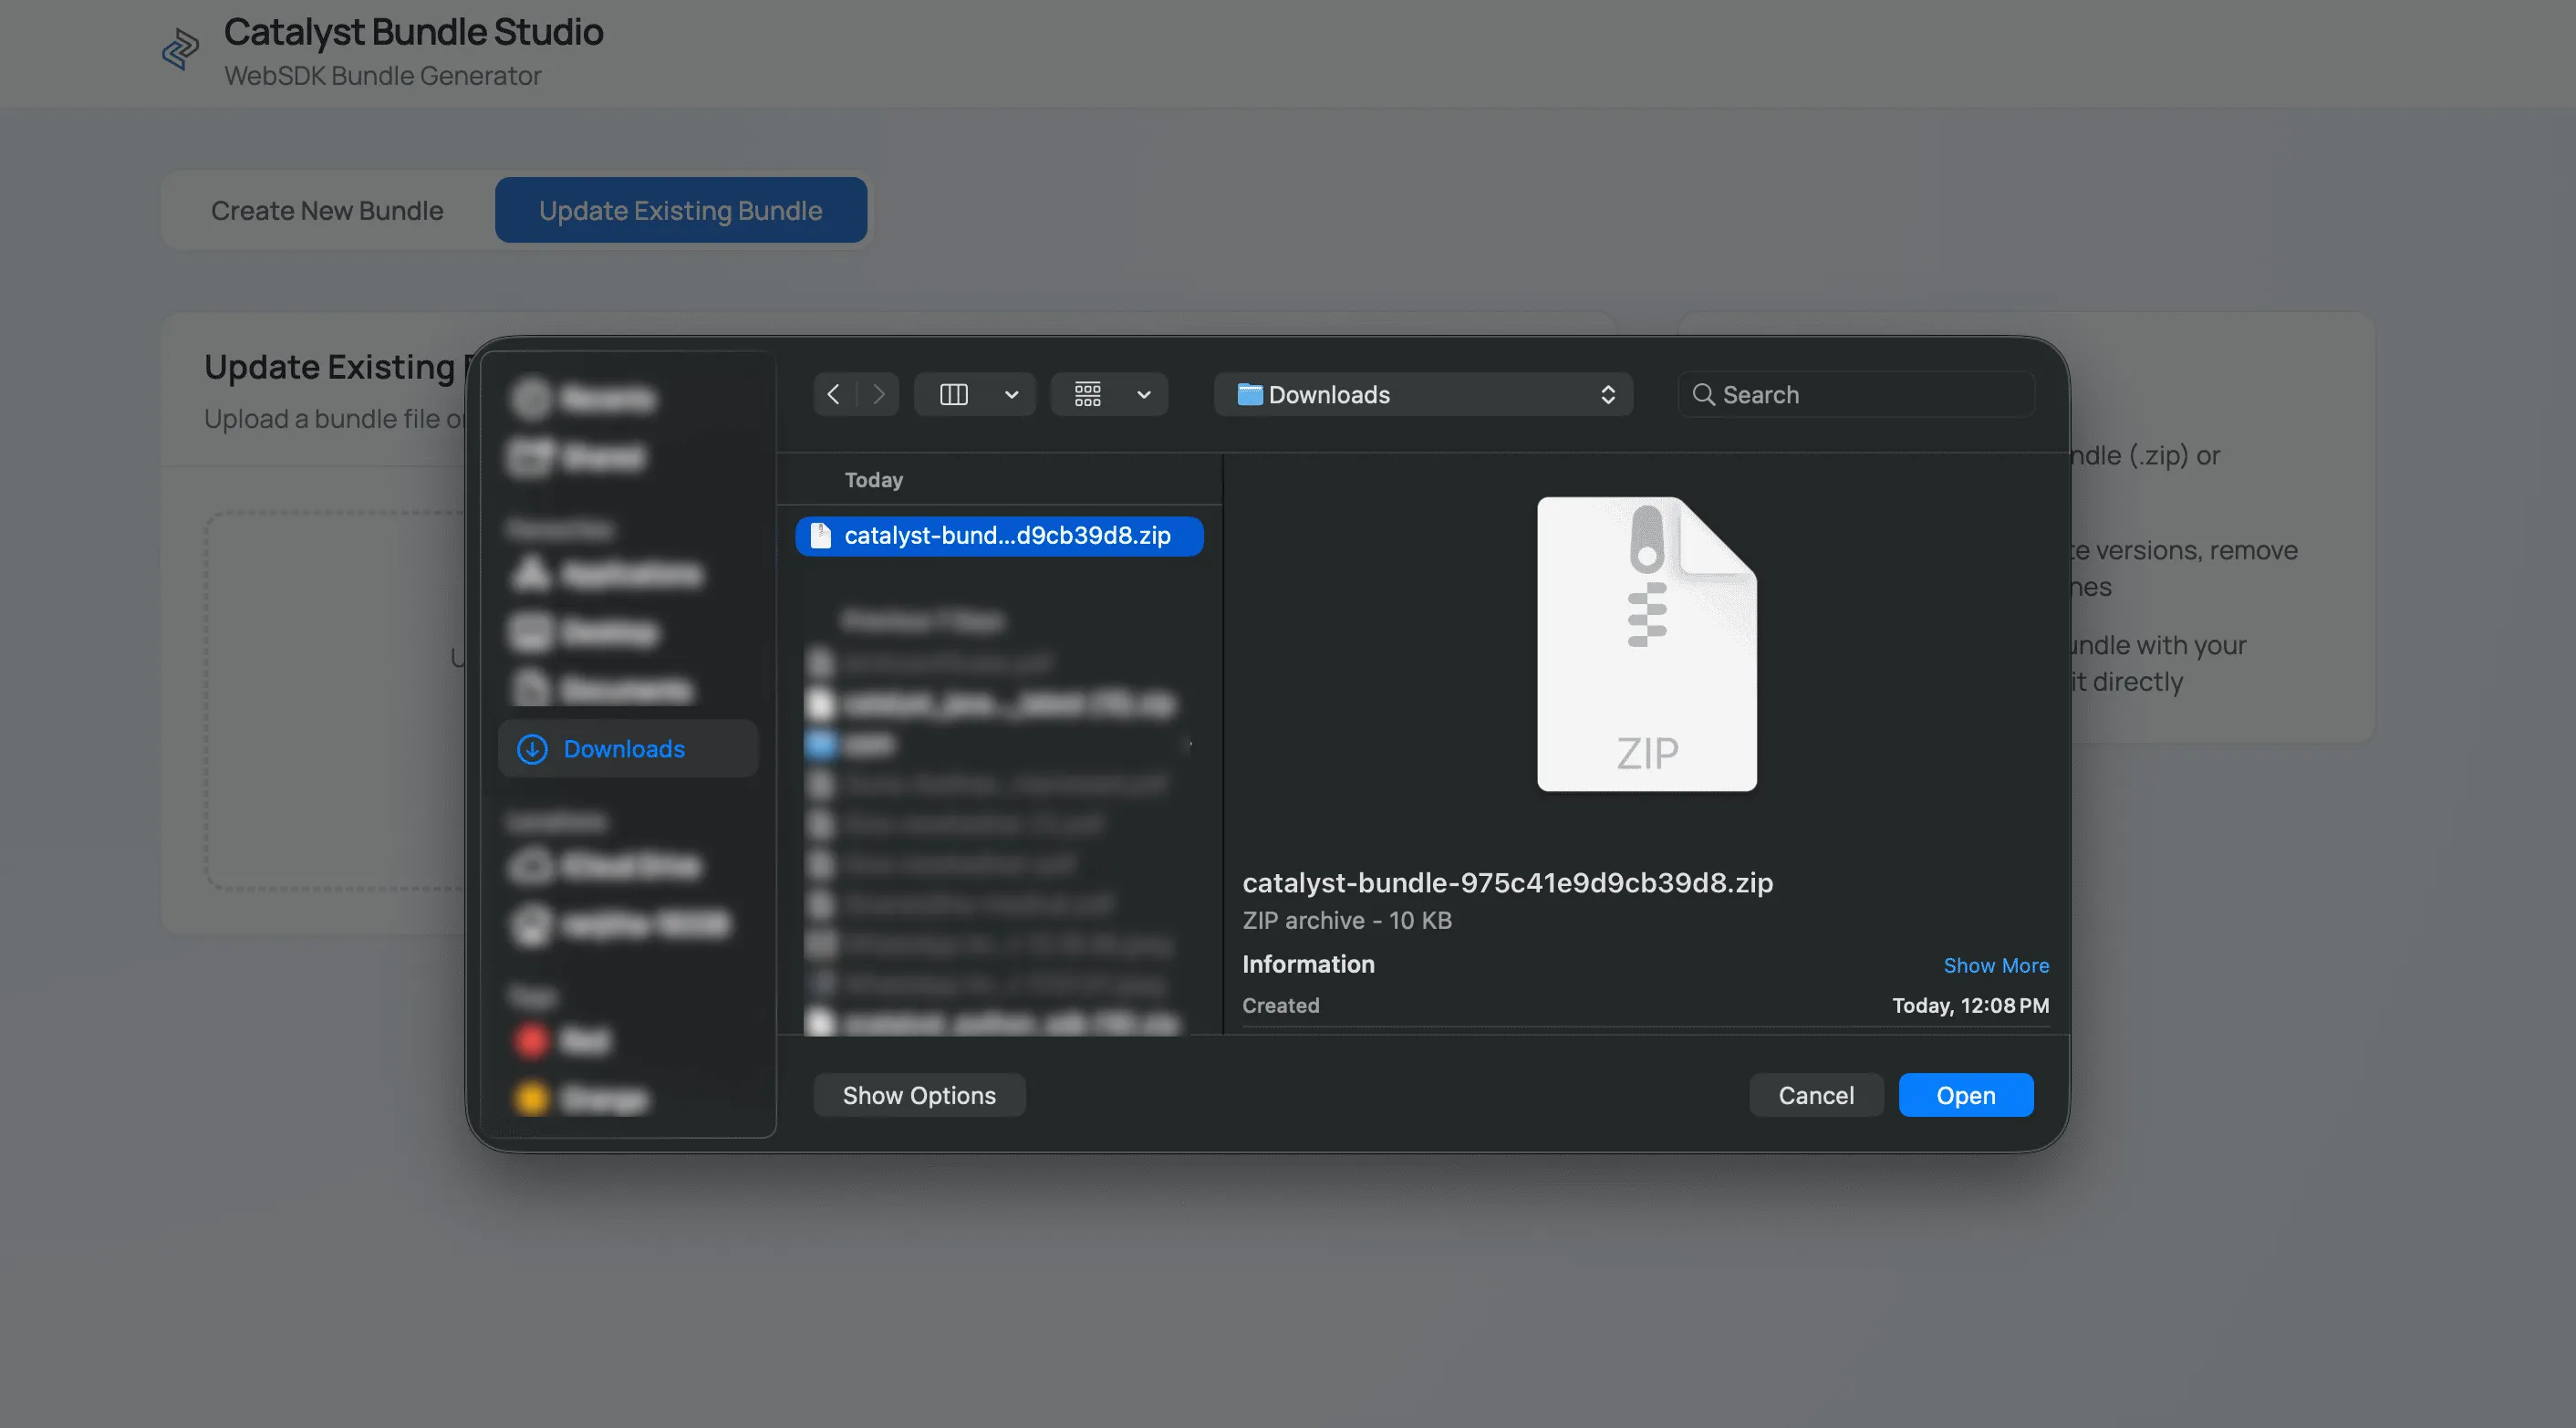Expand the grouping options chevron dropdown
The height and width of the screenshot is (1428, 2576).
click(x=1144, y=394)
